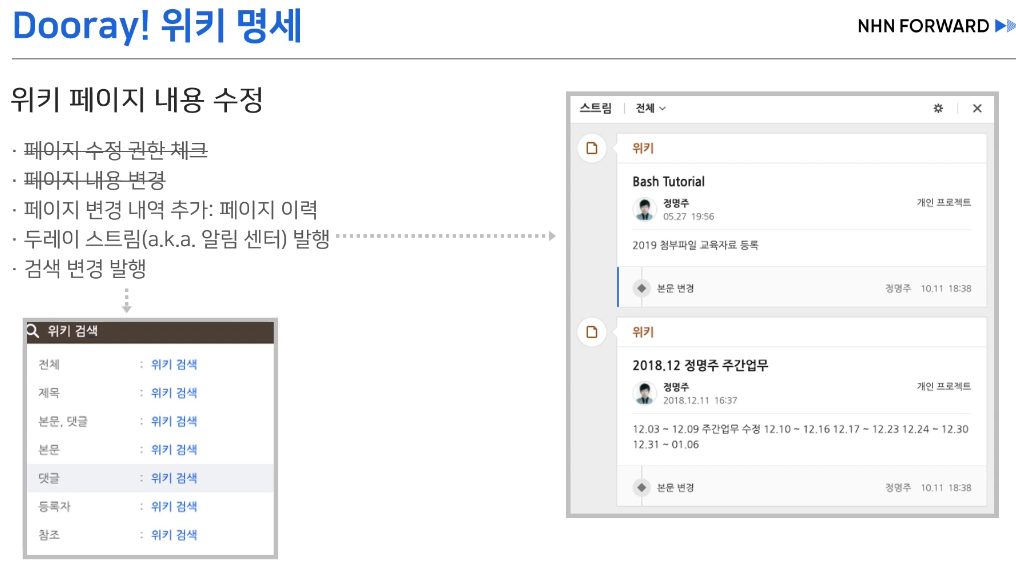Image resolution: width=1016 pixels, height=565 pixels.
Task: Expand the 전체 filter dropdown
Action: [651, 108]
